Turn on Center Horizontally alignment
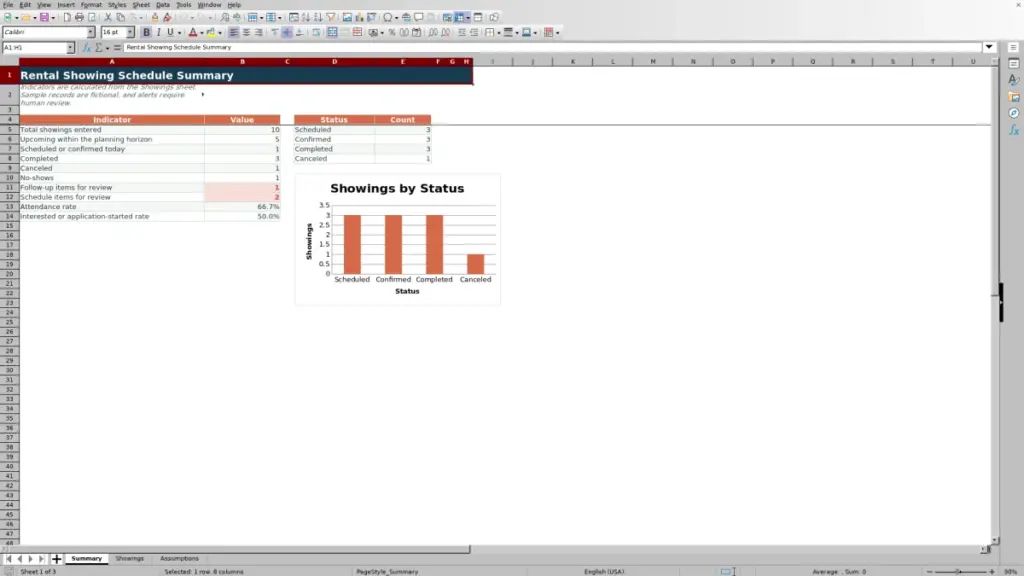 (x=246, y=33)
